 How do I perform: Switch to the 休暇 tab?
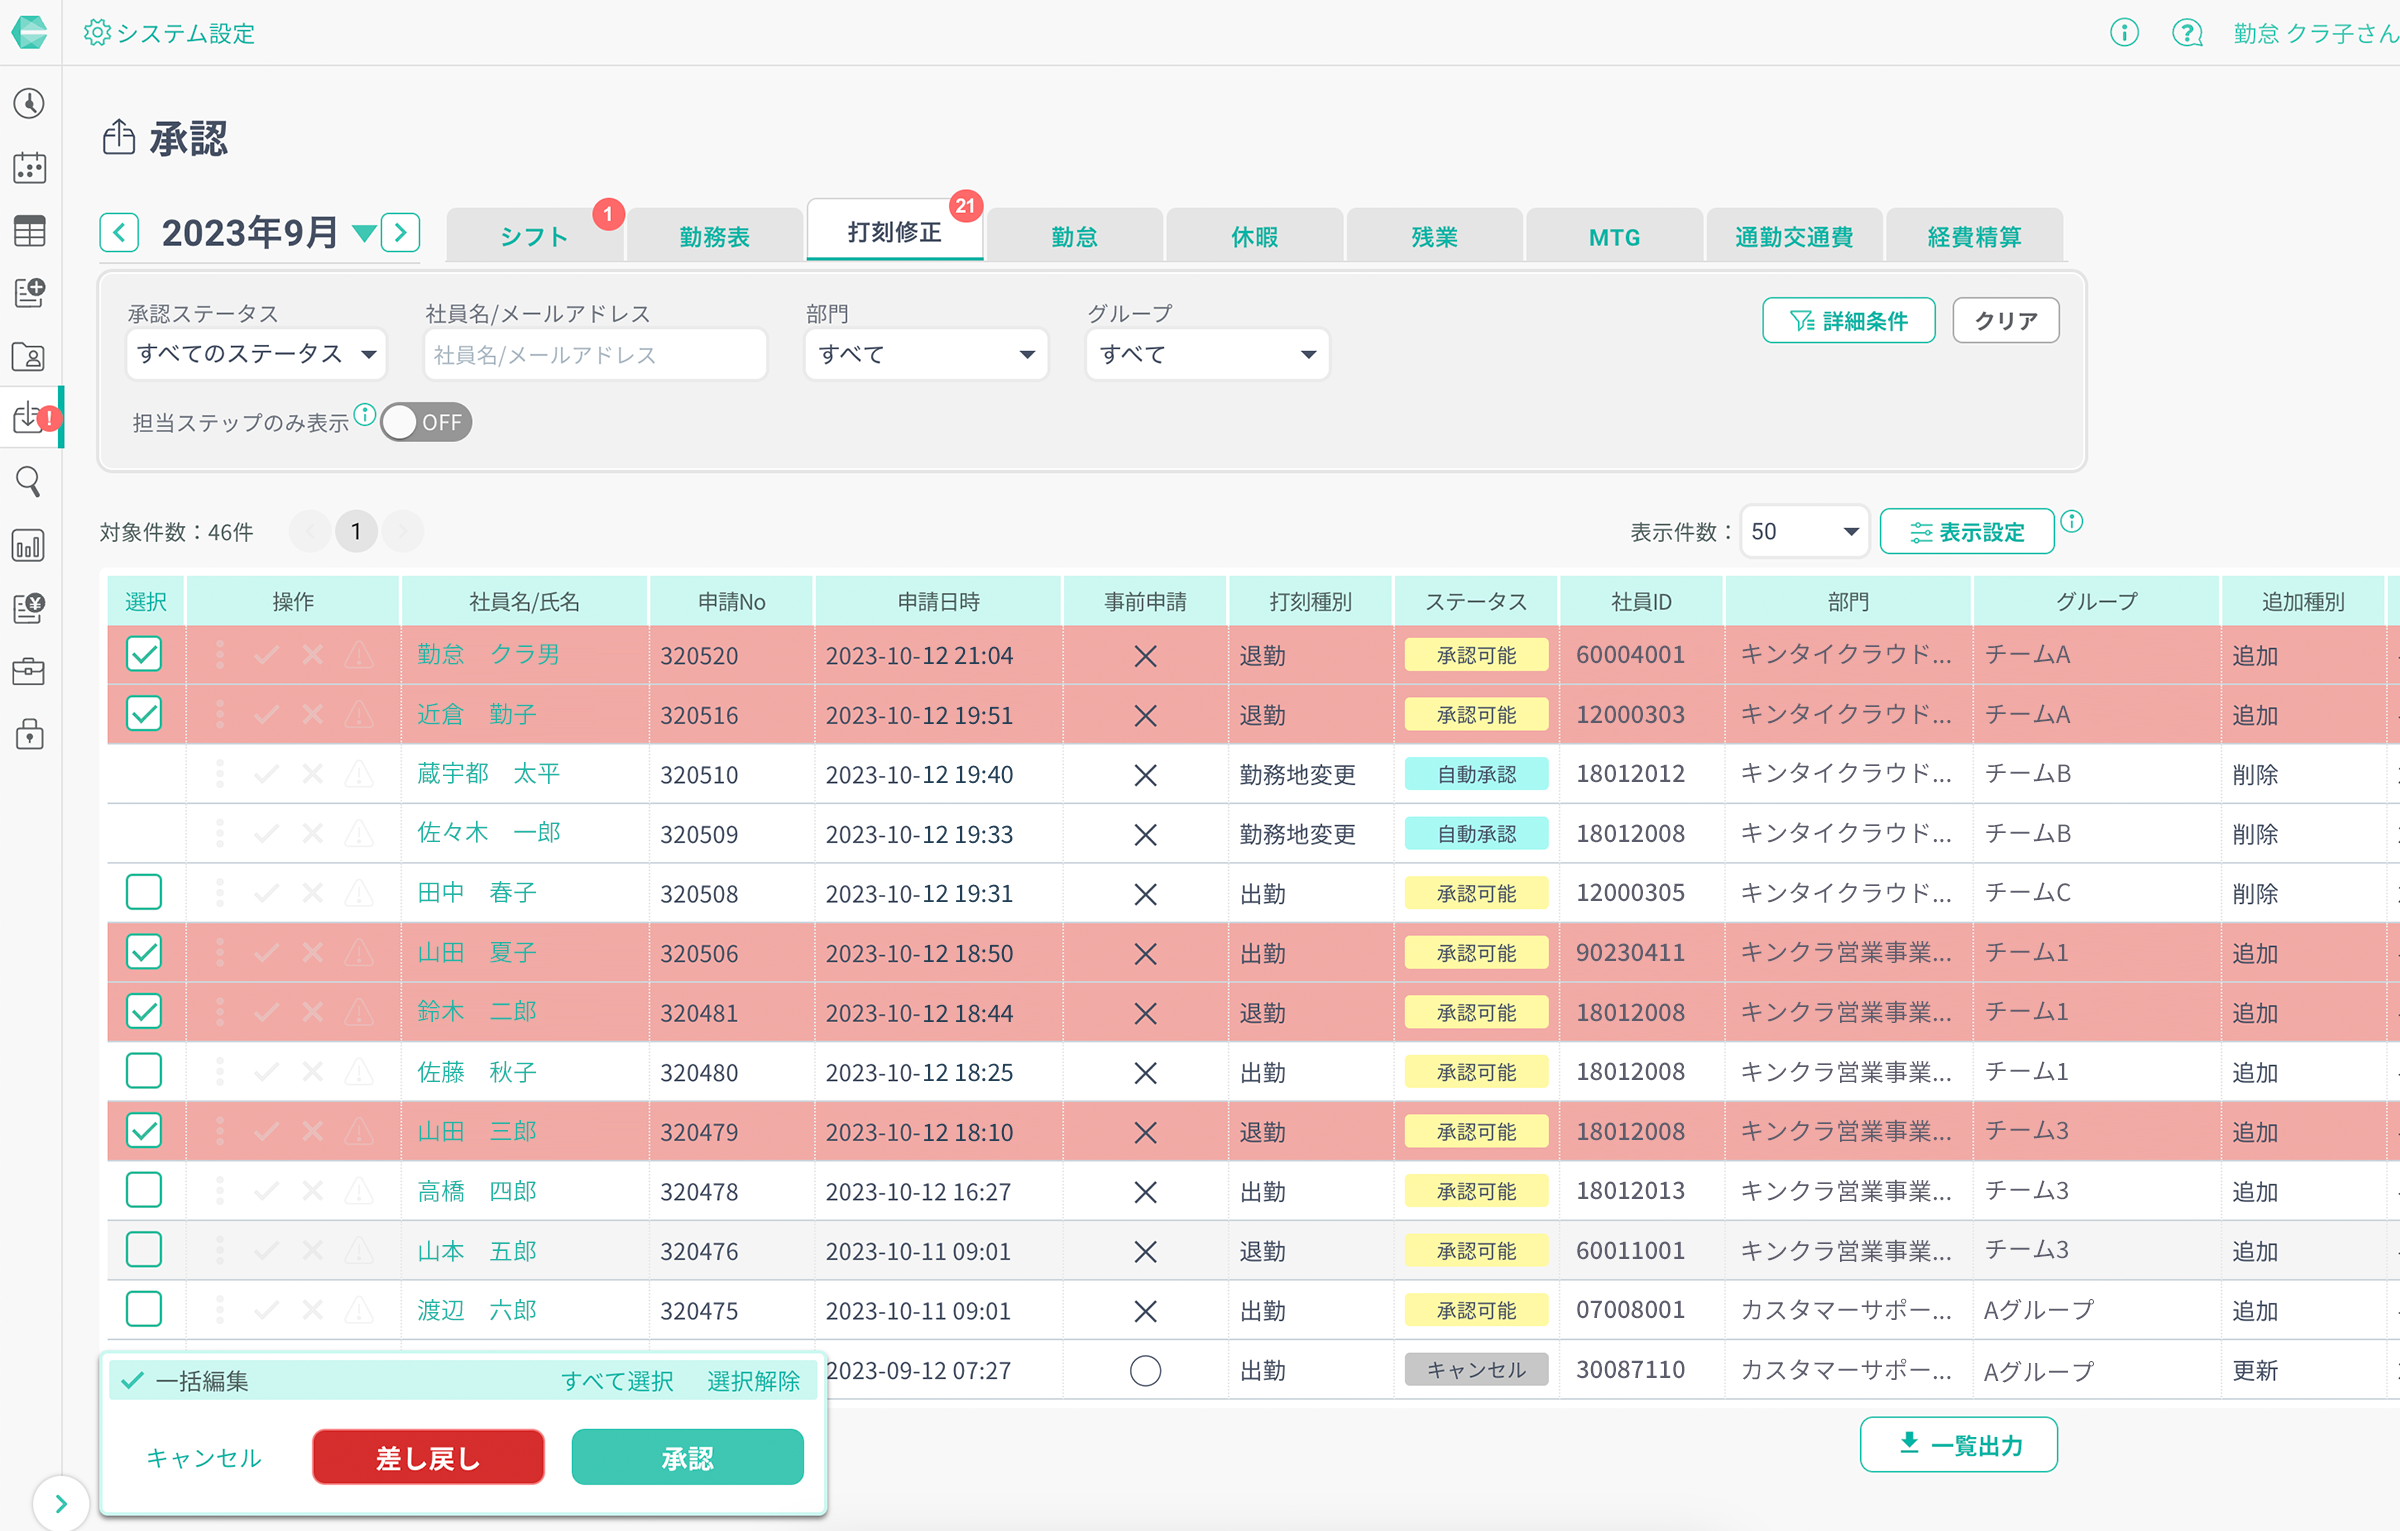point(1254,236)
